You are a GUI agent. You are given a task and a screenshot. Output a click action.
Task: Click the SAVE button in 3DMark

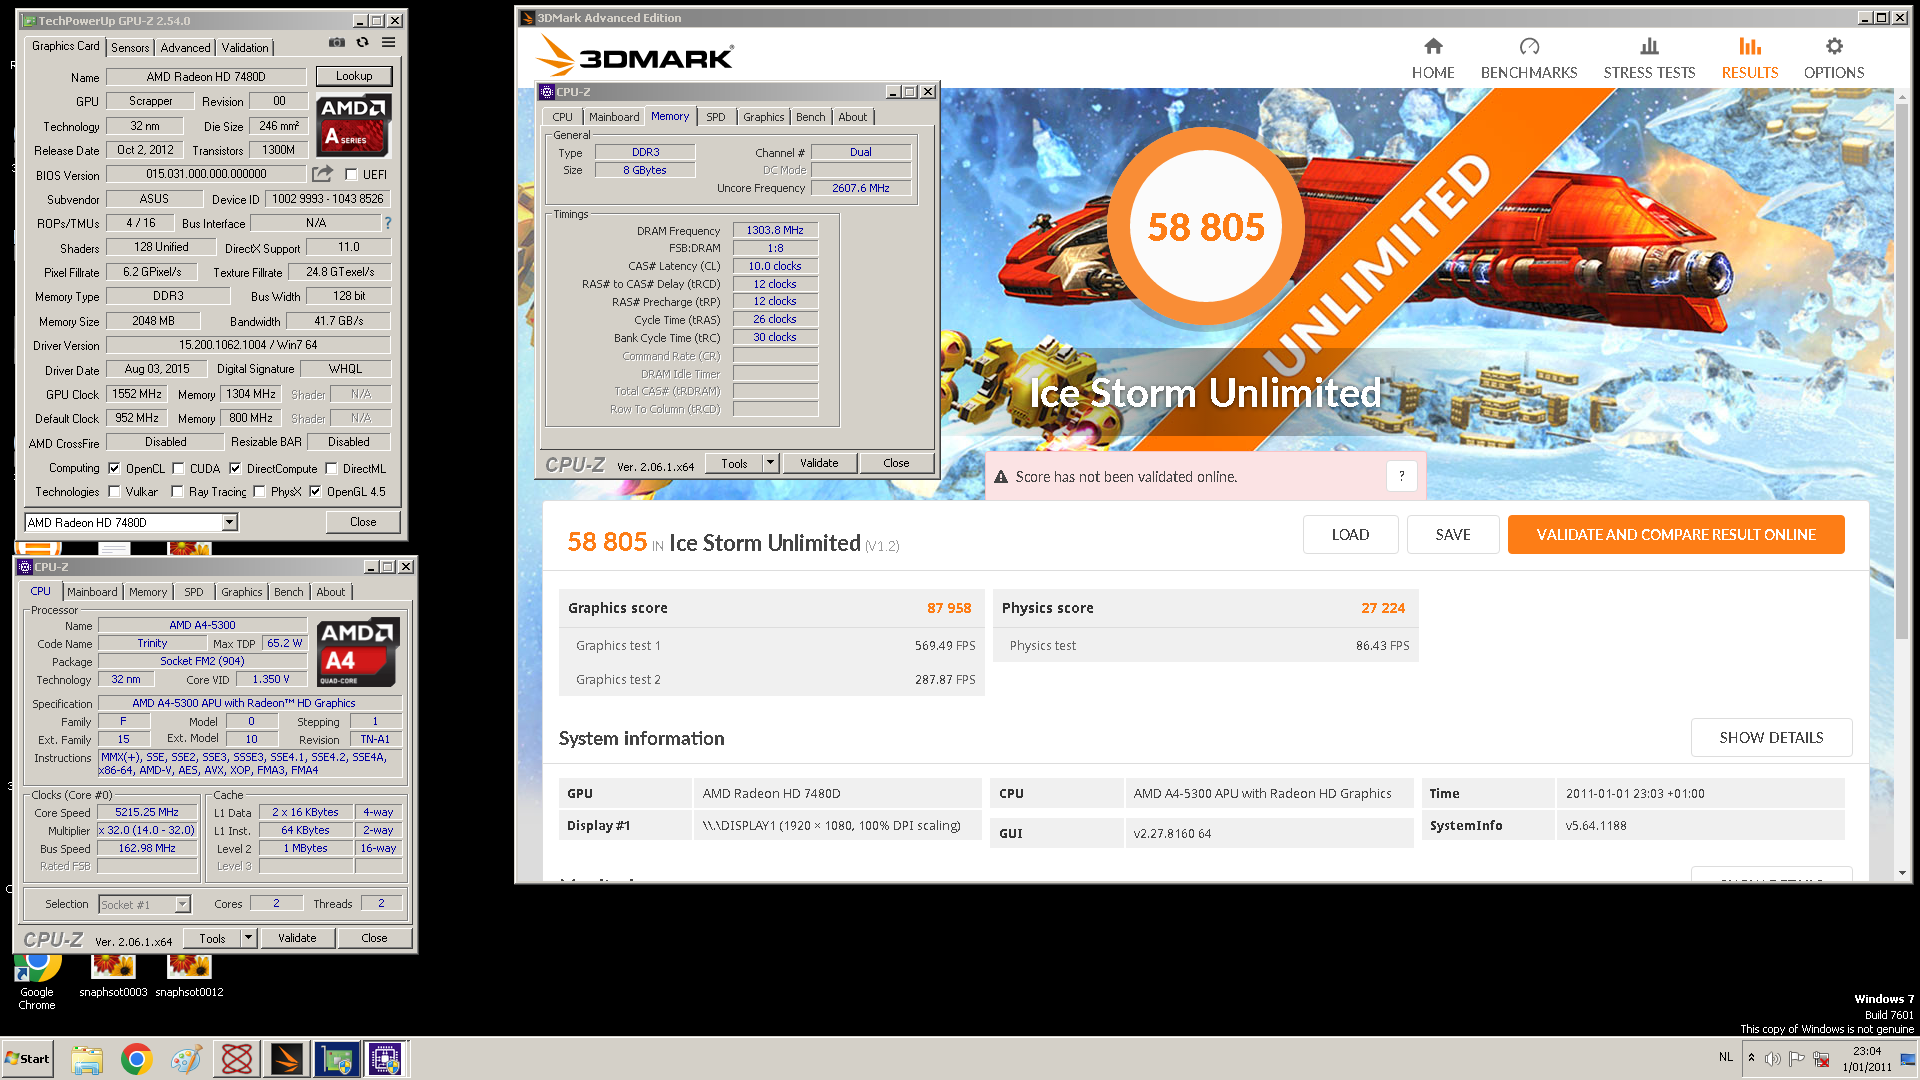[1452, 535]
